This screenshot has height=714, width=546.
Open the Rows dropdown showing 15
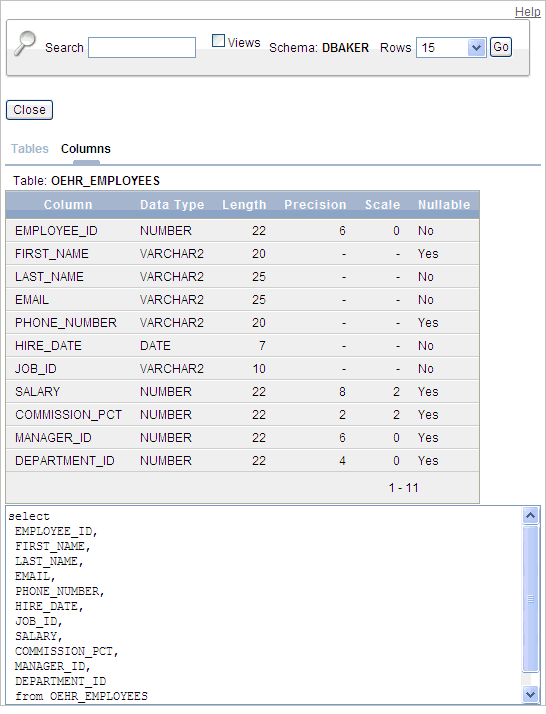451,47
